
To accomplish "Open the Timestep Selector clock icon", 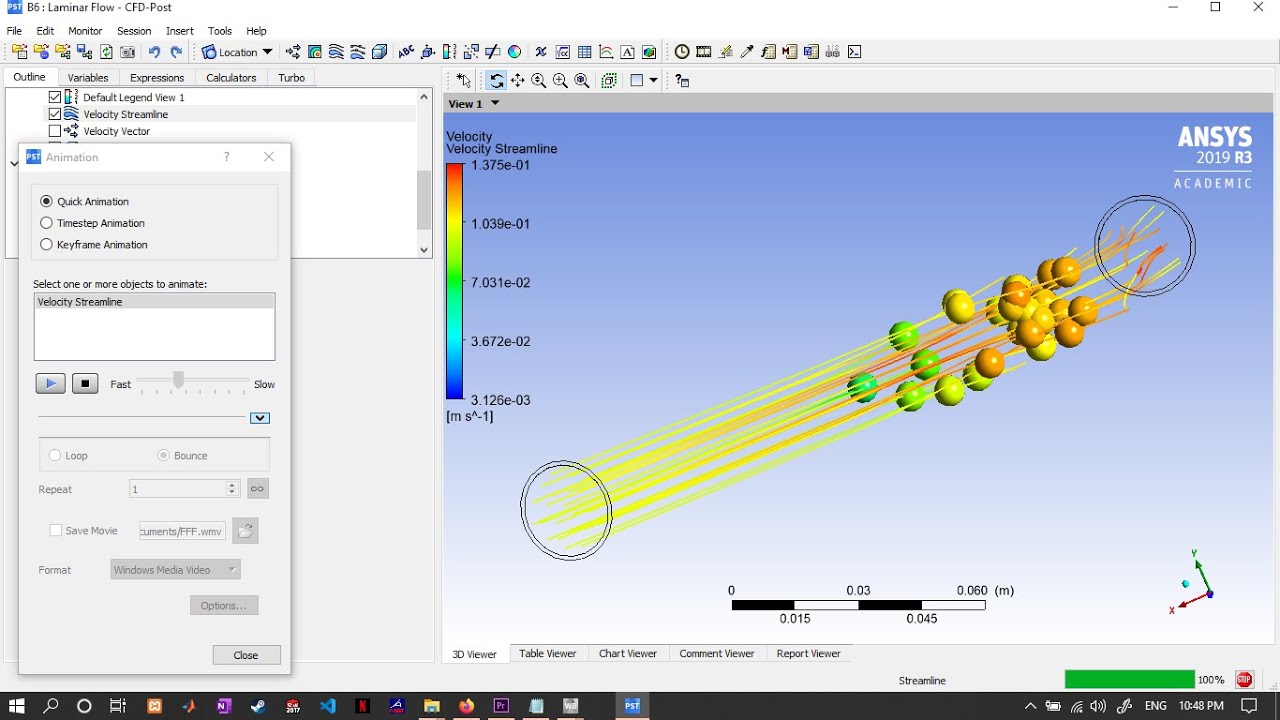I will pos(682,52).
